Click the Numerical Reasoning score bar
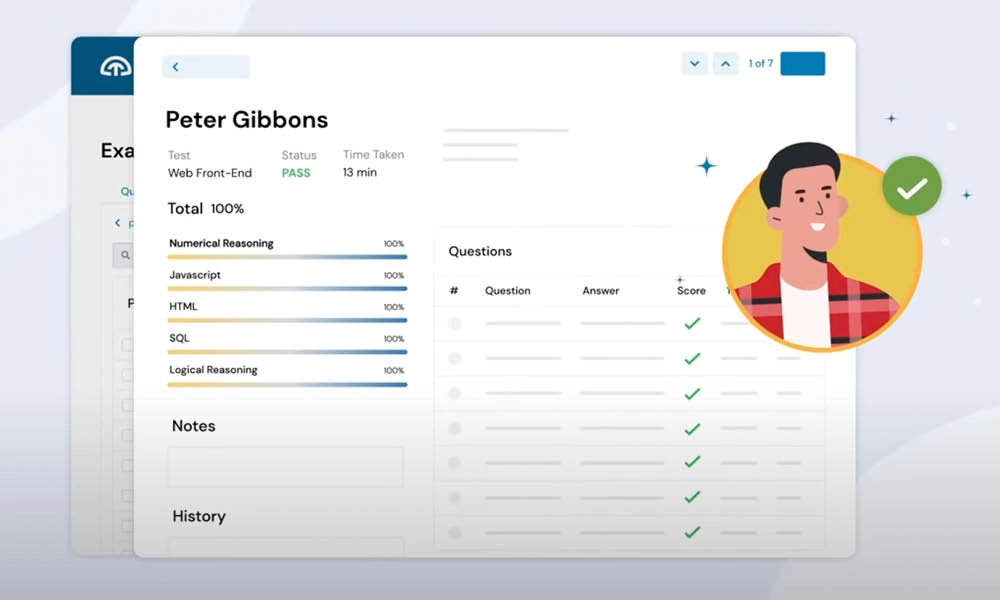The image size is (1000, 600). click(x=287, y=257)
